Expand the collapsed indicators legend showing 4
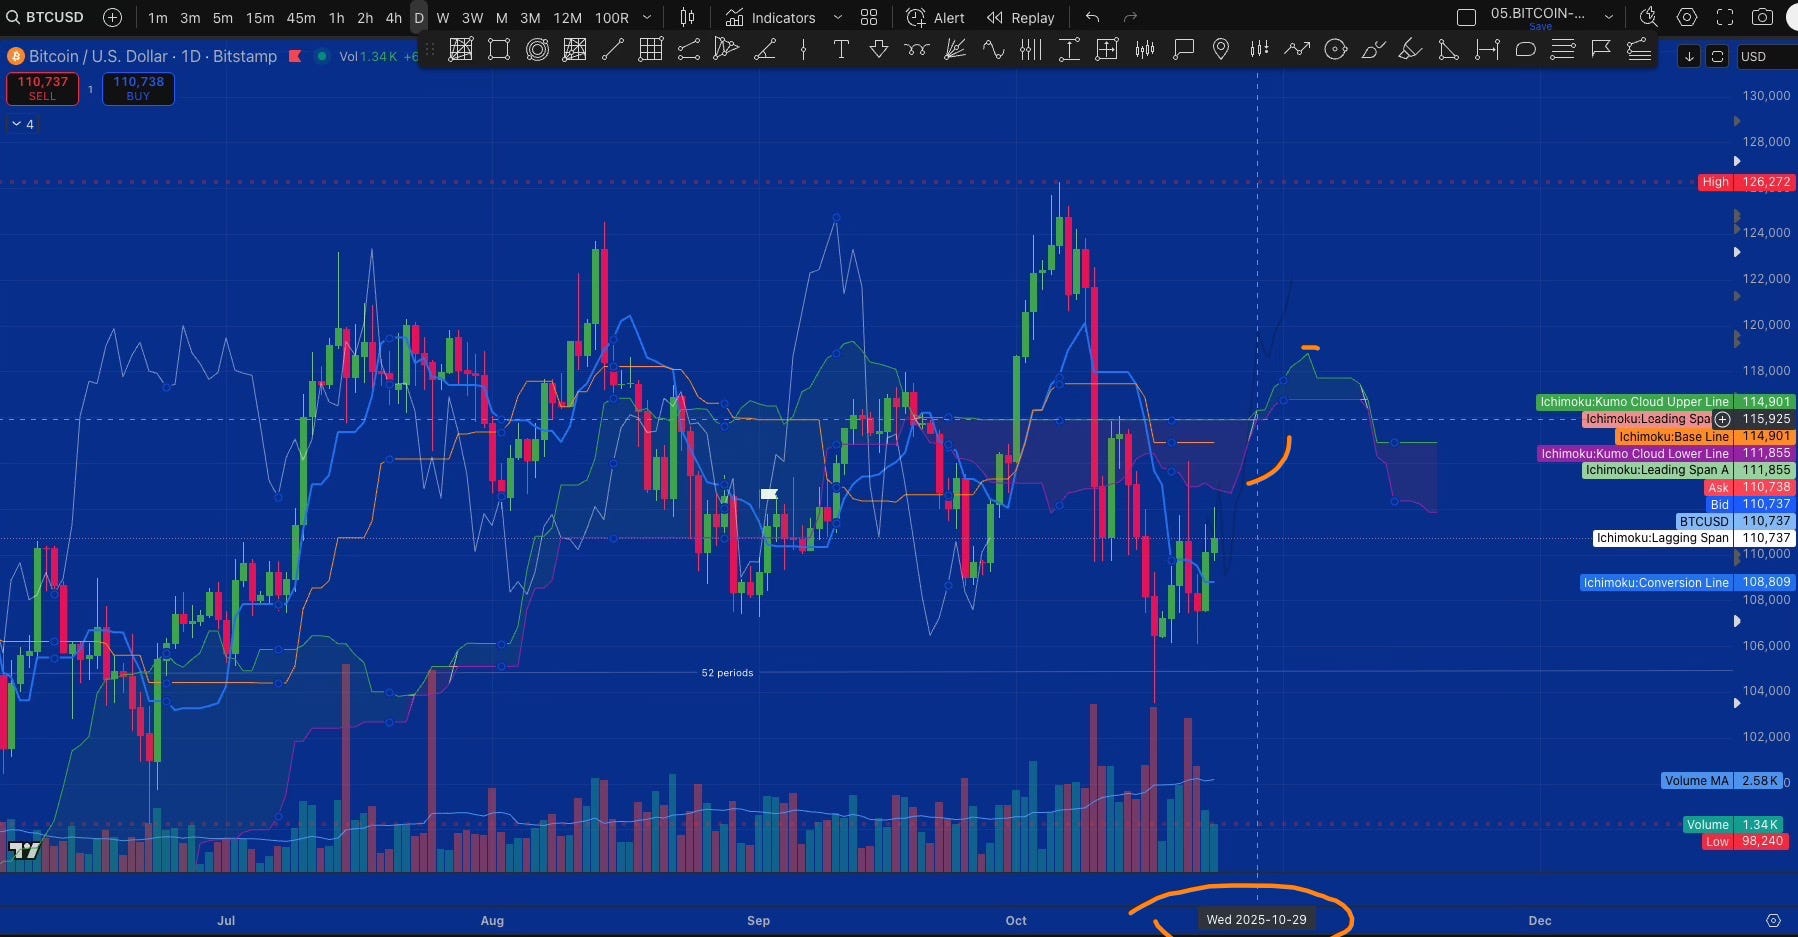This screenshot has width=1798, height=937. [22, 124]
